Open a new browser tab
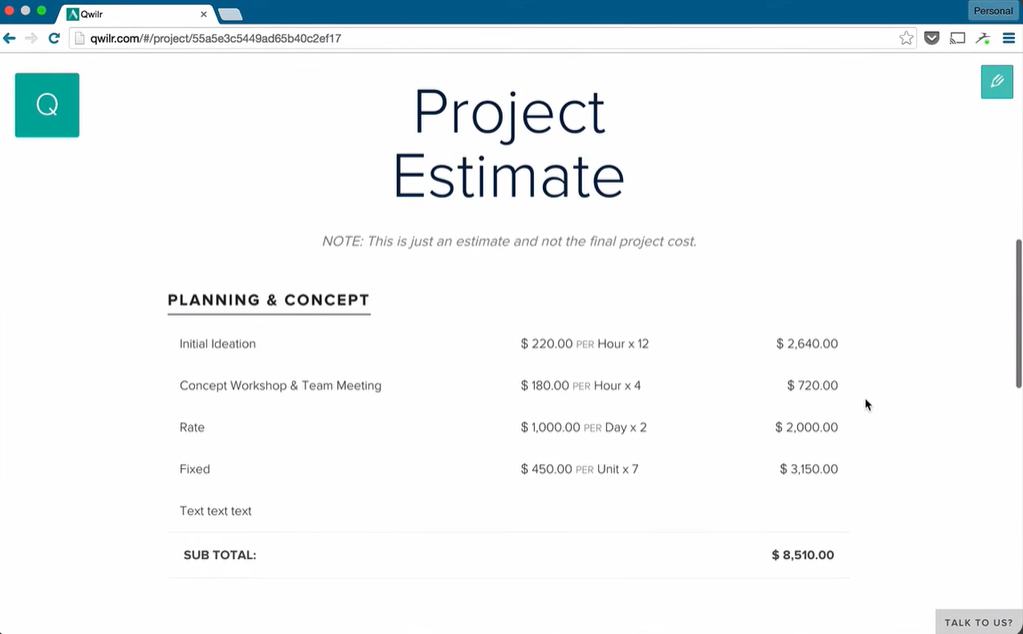The image size is (1023, 634). [x=232, y=14]
